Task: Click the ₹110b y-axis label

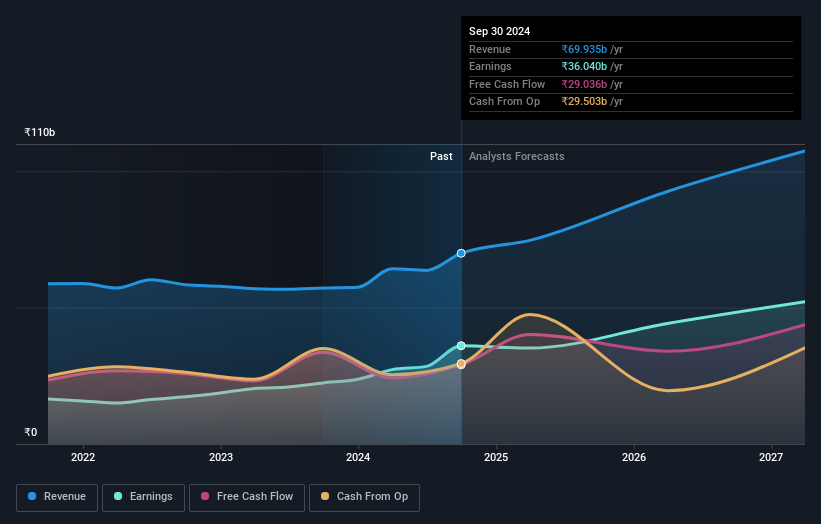Action: pos(40,132)
